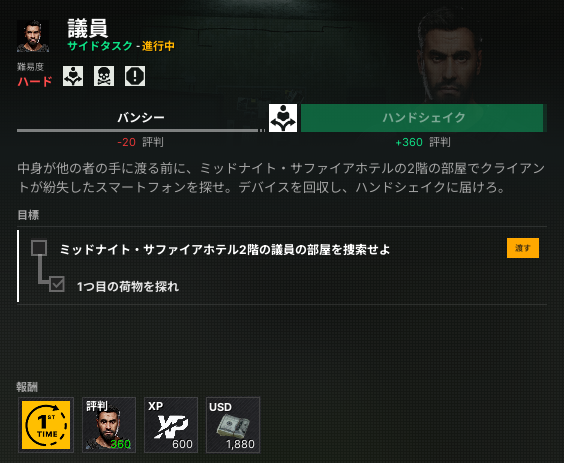
Task: Click the orange 渡す hand-over button
Action: (523, 248)
